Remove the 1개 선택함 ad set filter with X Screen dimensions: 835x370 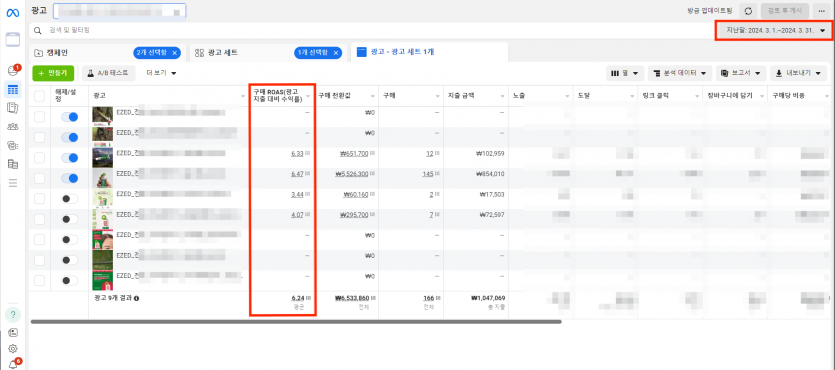pyautogui.click(x=336, y=53)
